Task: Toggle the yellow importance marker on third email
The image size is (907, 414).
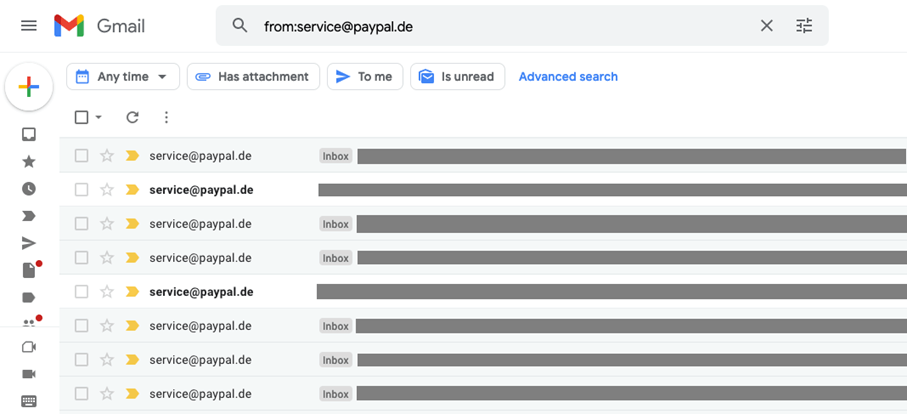Action: point(132,224)
